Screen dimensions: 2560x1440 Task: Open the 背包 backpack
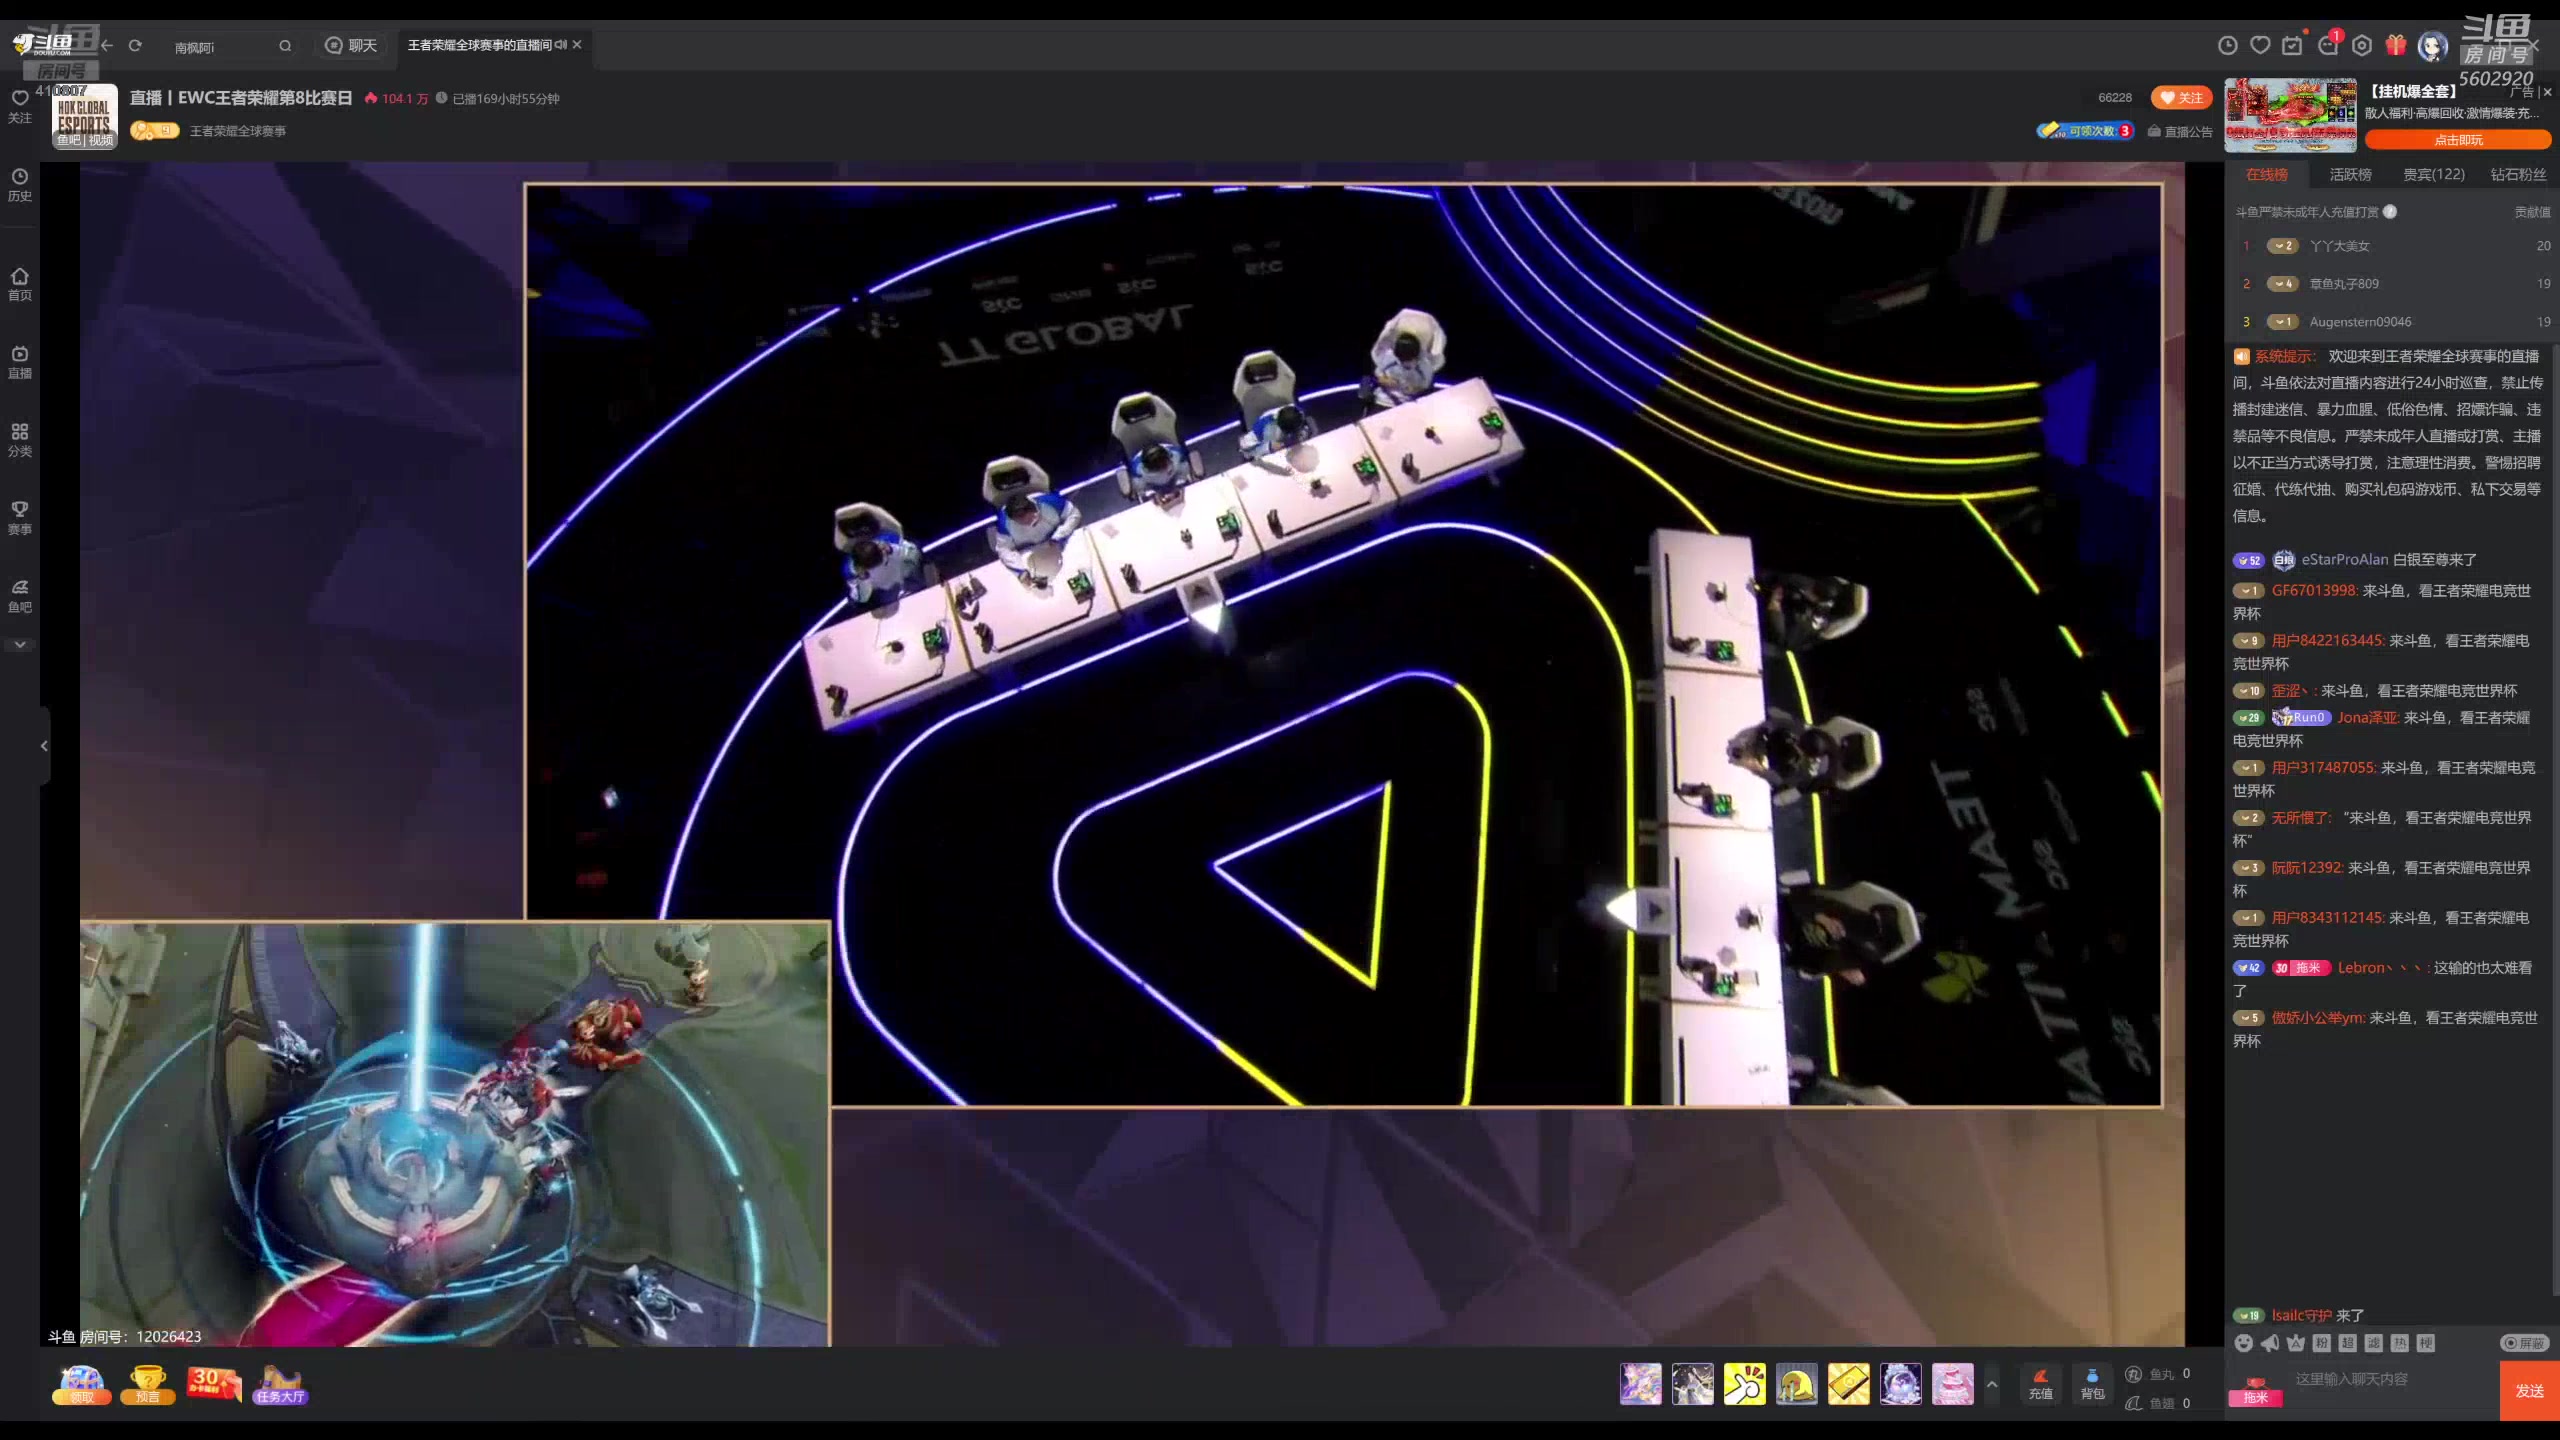[2093, 1384]
